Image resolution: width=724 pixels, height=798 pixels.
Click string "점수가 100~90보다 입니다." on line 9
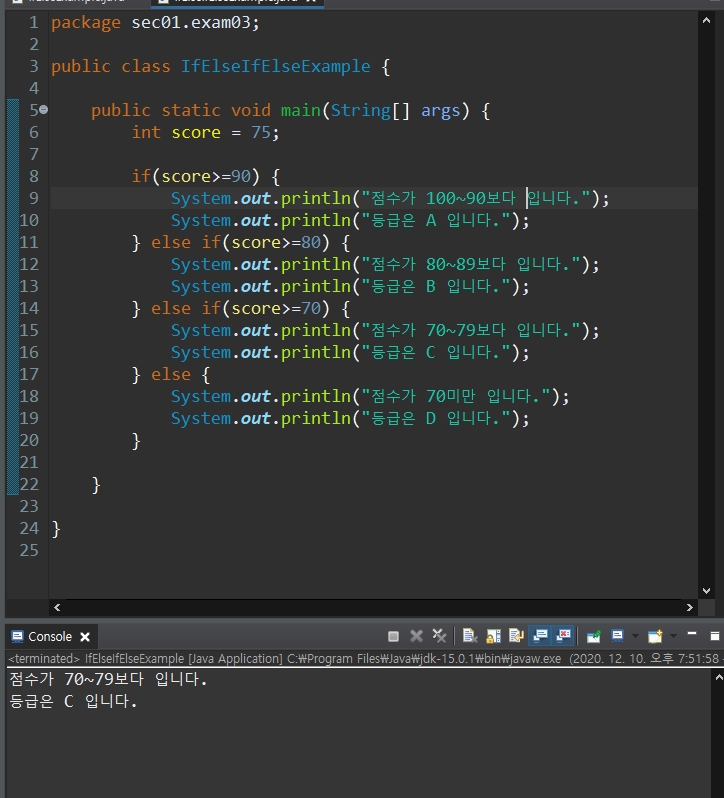pyautogui.click(x=476, y=198)
